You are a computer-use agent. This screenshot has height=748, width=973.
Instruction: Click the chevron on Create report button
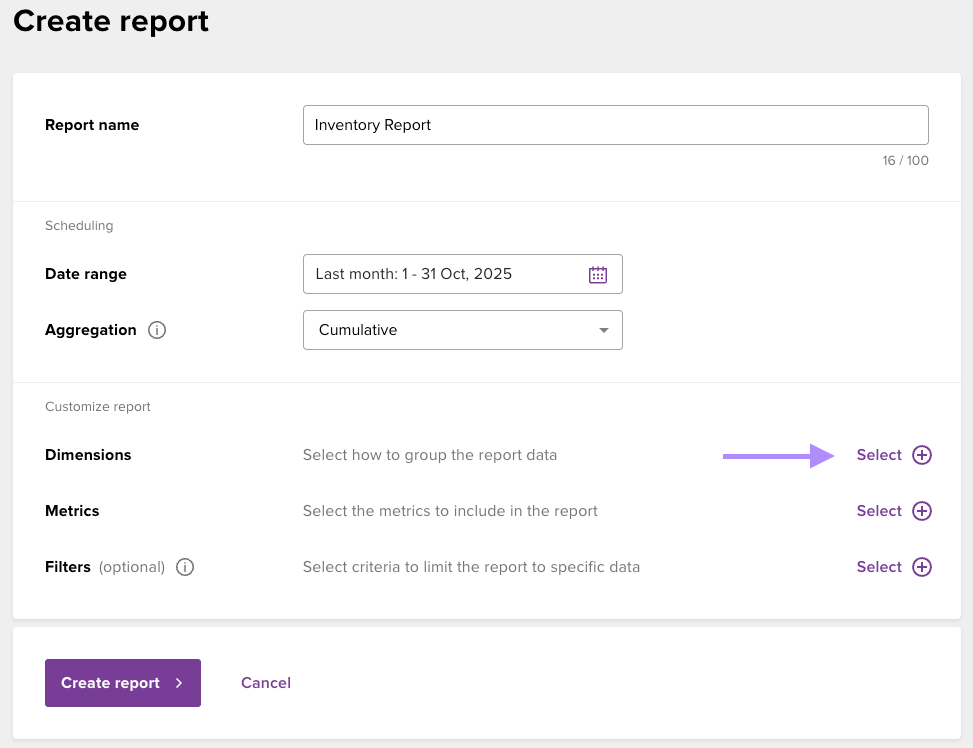pos(179,683)
